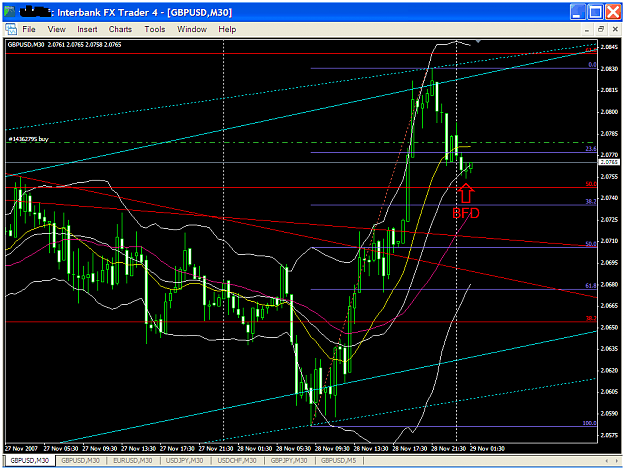Open the Tools menu
This screenshot has height=470, width=625.
(155, 29)
